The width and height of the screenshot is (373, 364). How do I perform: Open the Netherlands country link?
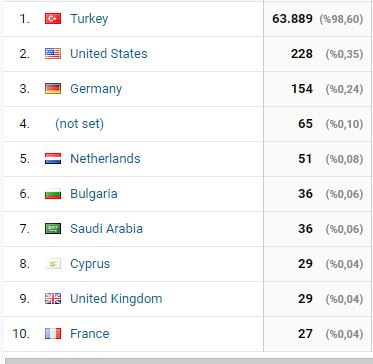[x=105, y=159]
